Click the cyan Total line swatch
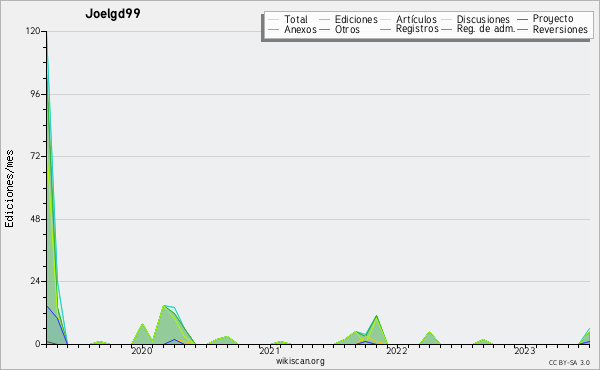Screen dimensions: 600x370 pos(273,20)
